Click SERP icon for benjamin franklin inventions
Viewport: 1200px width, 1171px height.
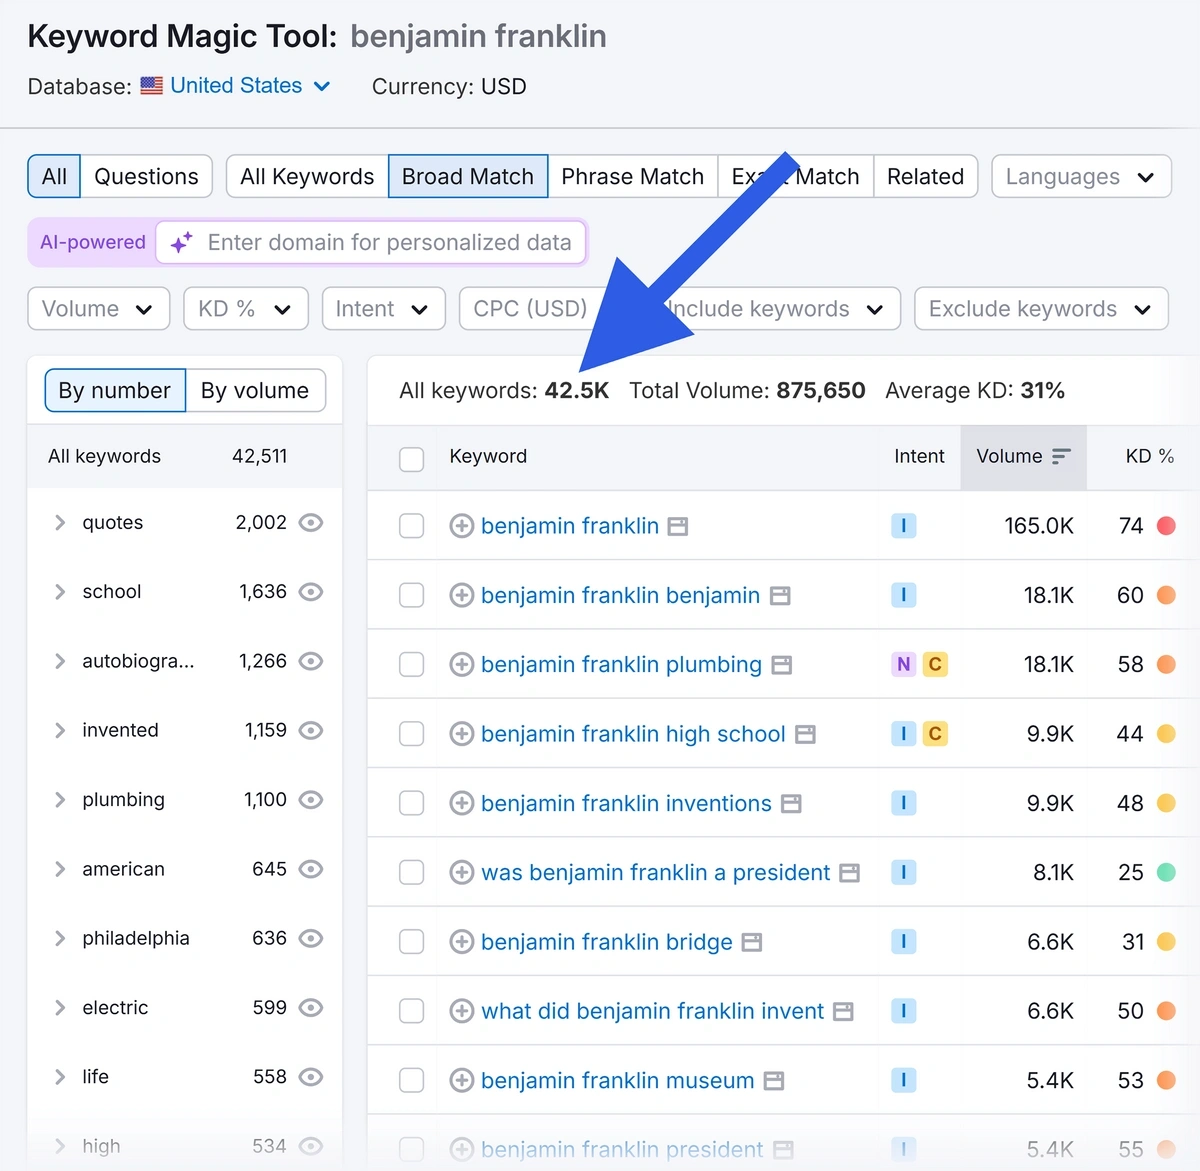pyautogui.click(x=791, y=804)
